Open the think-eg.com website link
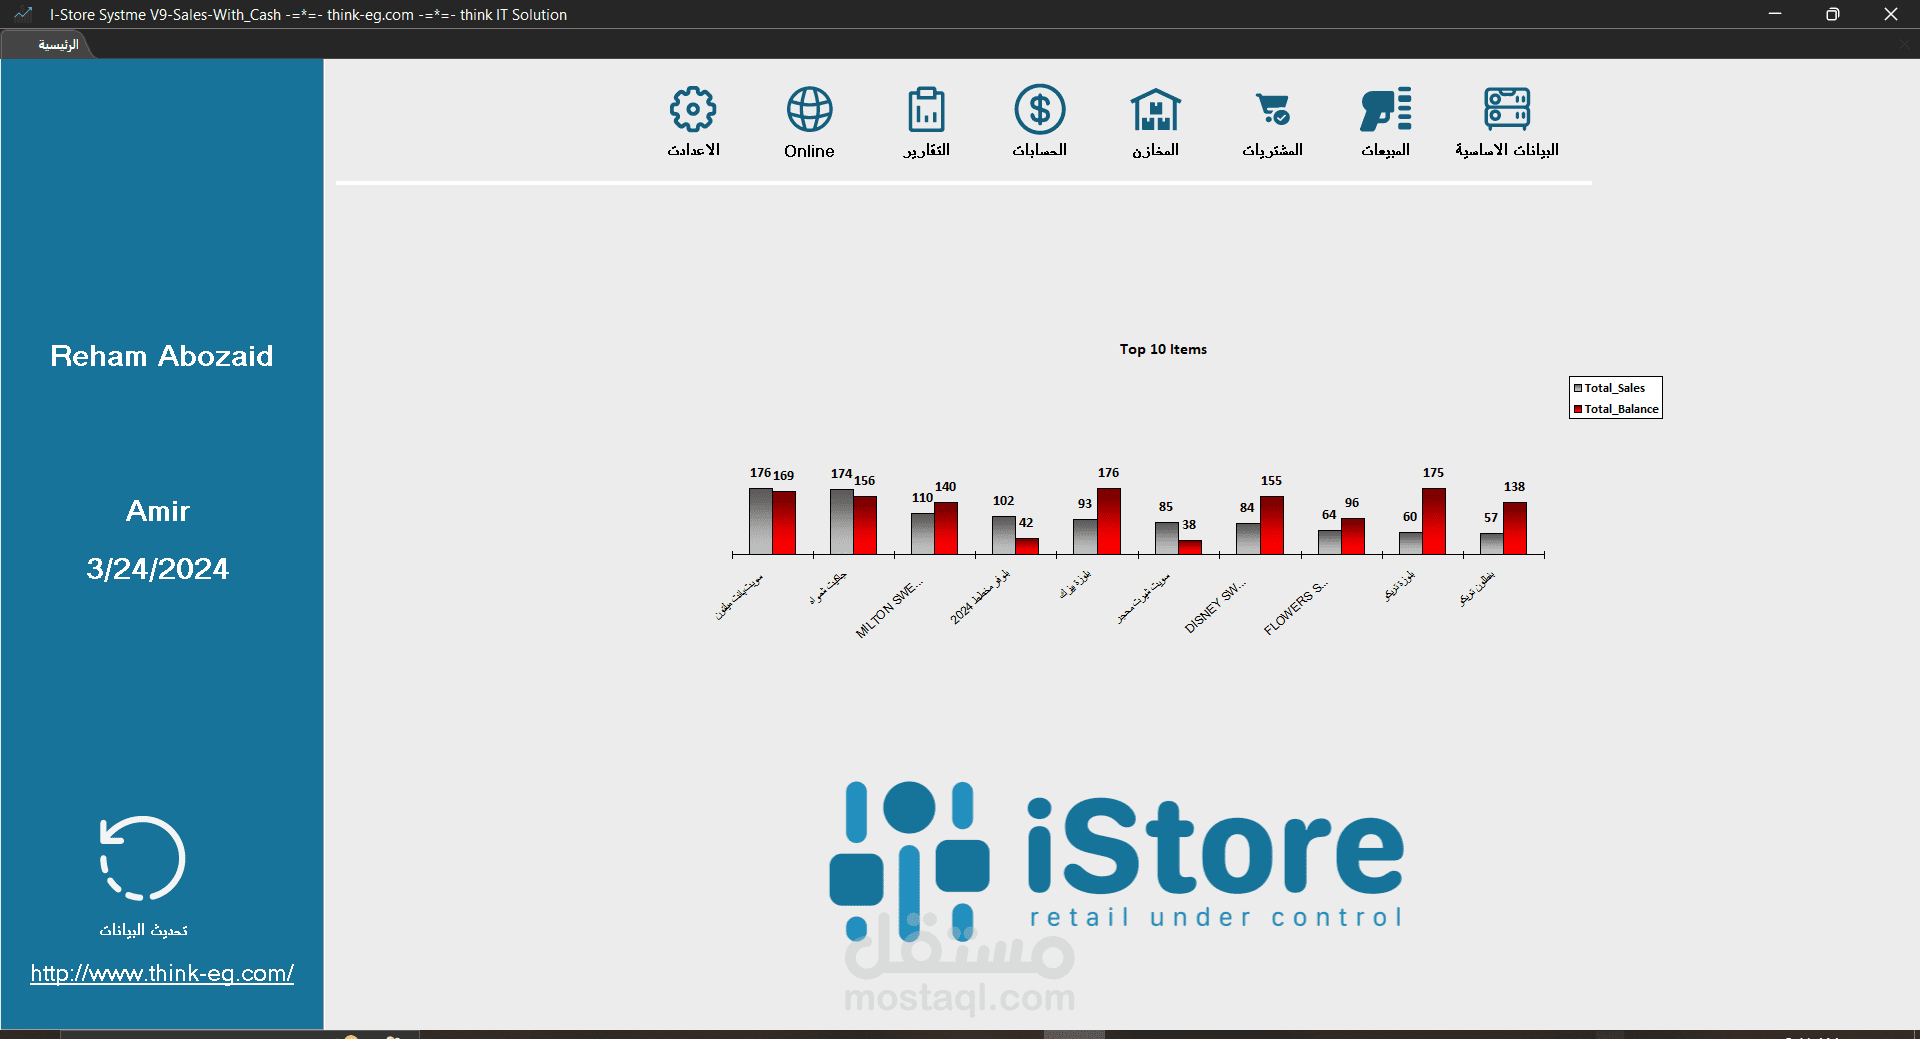This screenshot has height=1039, width=1920. (162, 973)
